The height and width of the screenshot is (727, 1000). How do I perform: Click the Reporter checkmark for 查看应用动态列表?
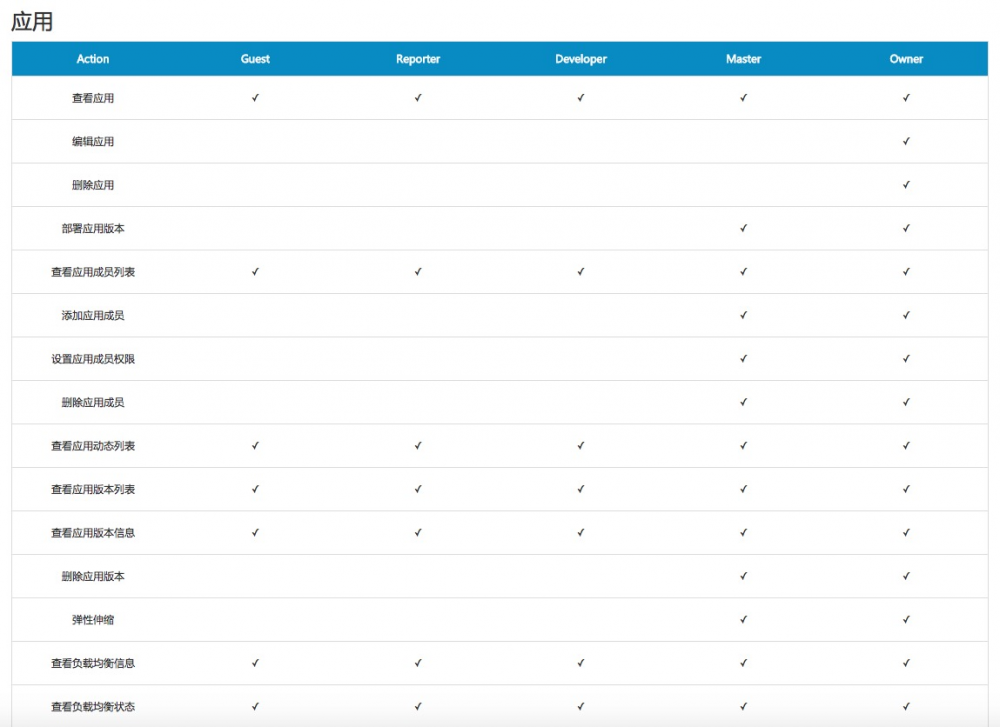[x=417, y=446]
